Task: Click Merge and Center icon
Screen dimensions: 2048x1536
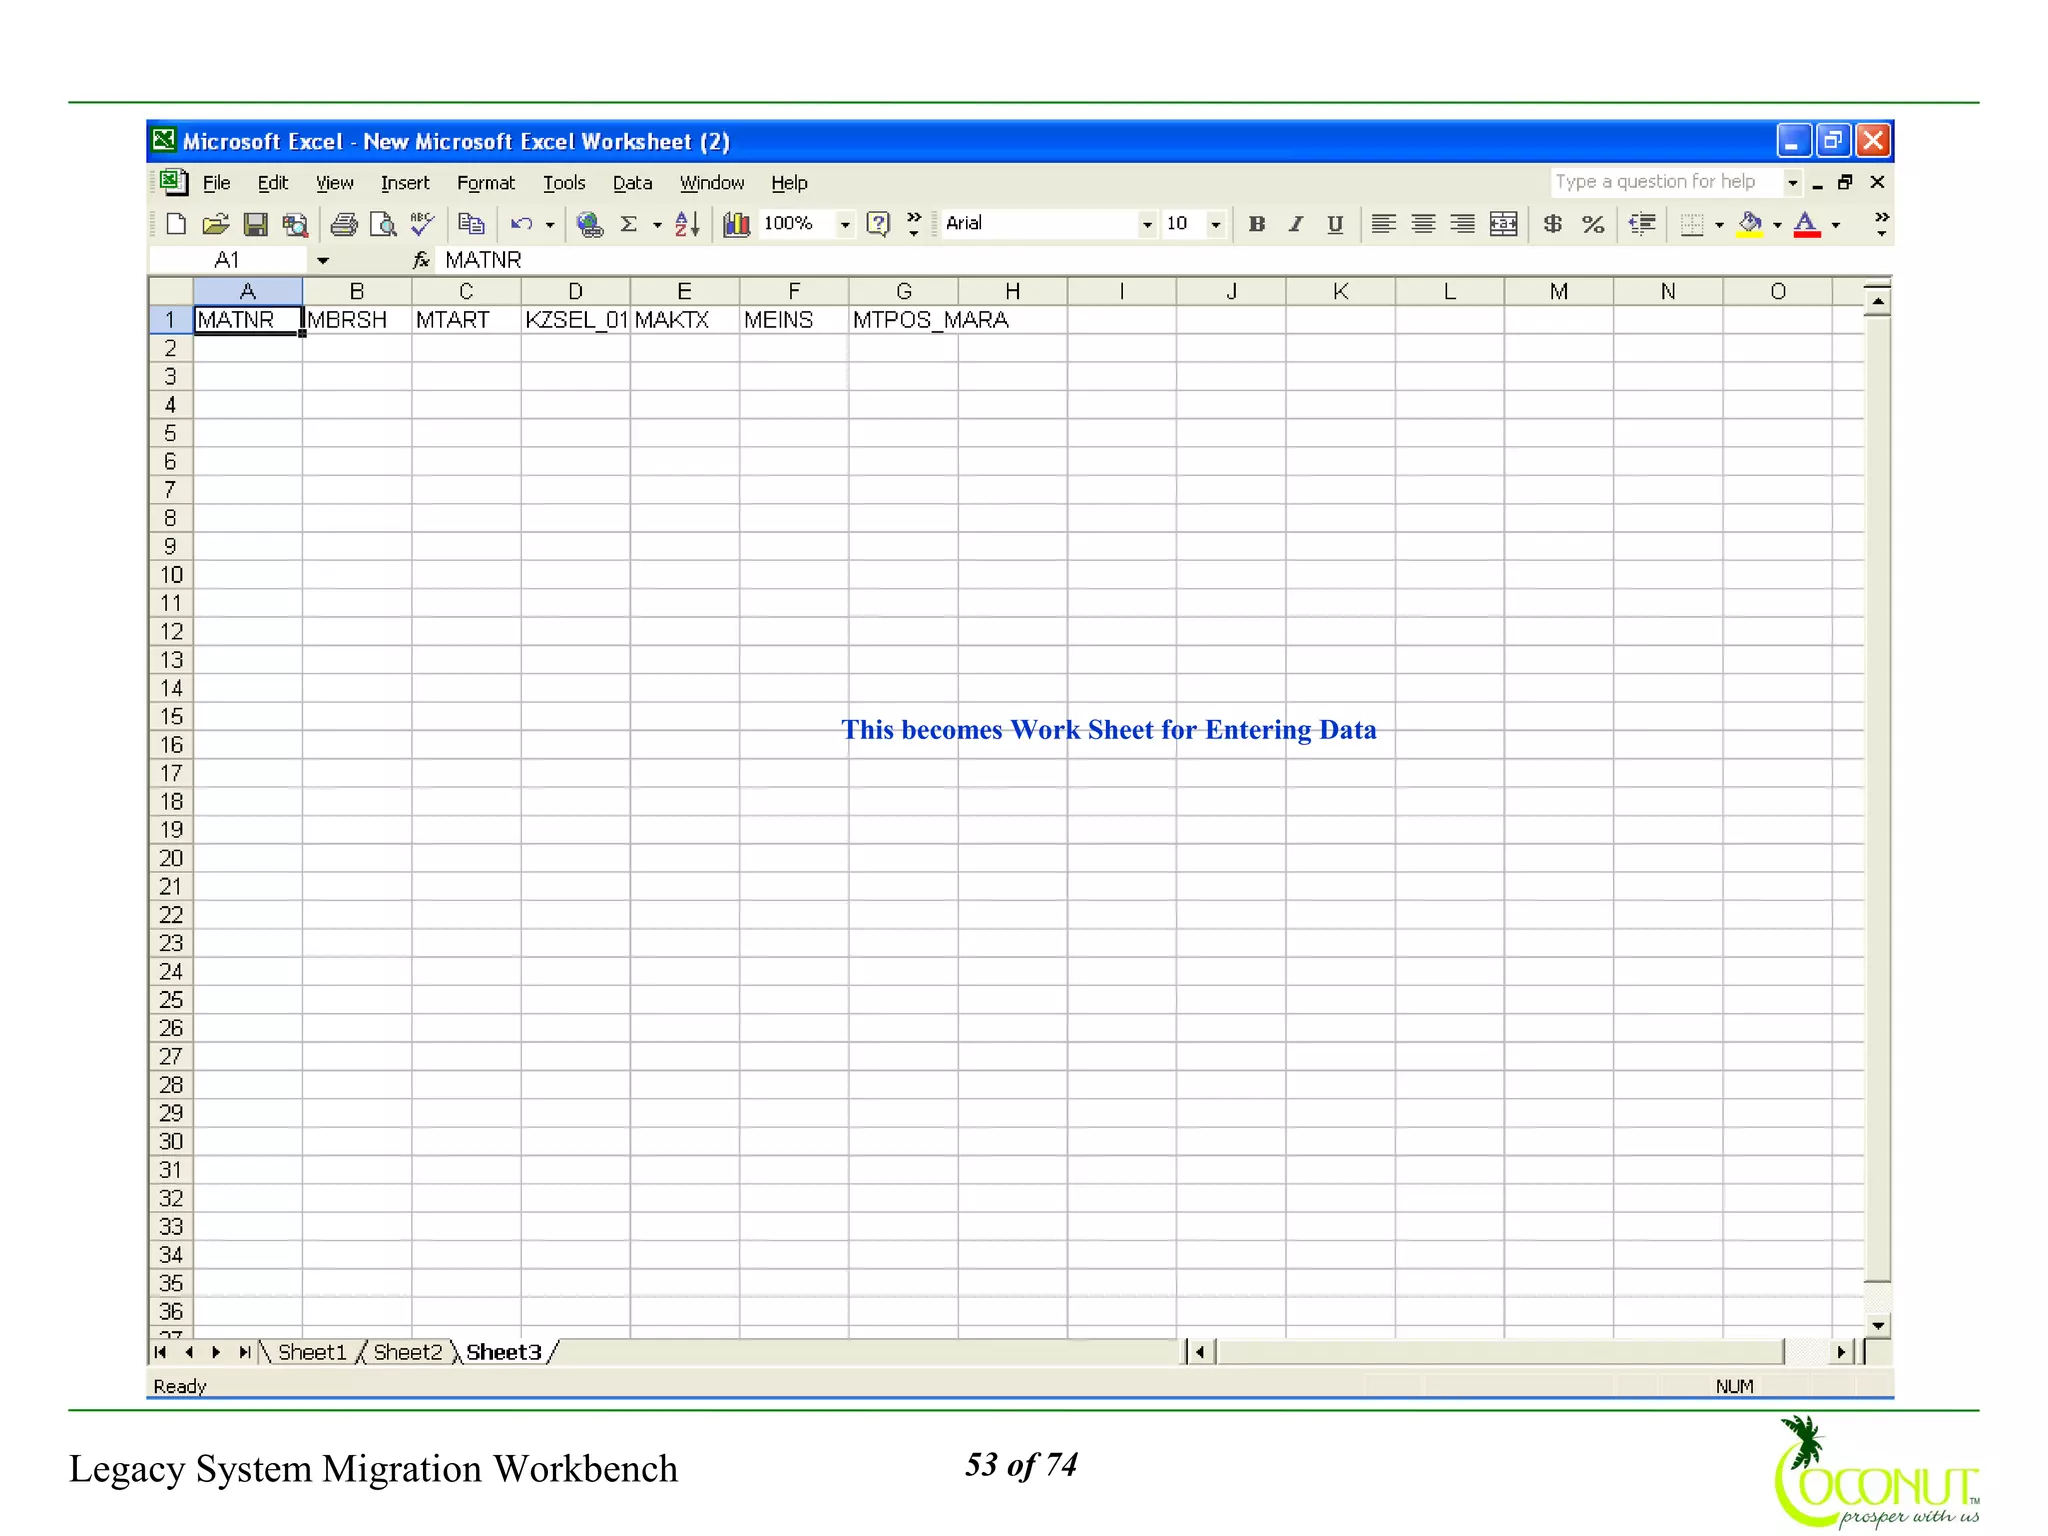Action: click(x=1503, y=224)
